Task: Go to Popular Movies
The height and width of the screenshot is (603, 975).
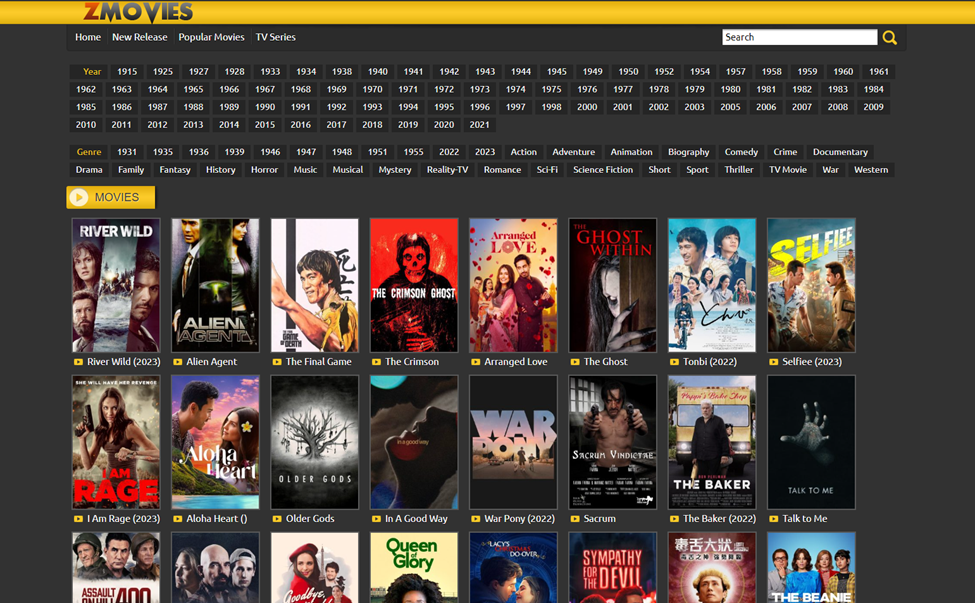Action: 211,37
